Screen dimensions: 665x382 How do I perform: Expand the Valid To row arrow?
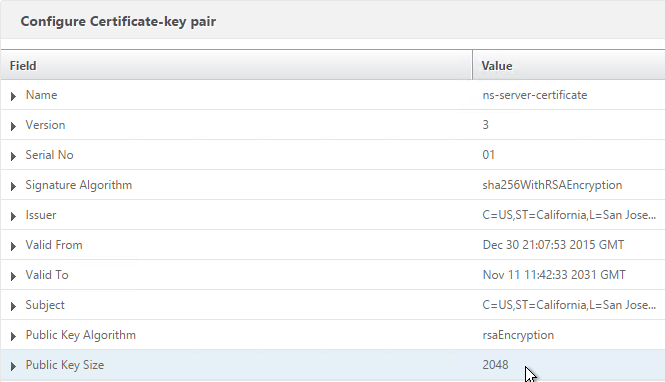click(x=13, y=276)
